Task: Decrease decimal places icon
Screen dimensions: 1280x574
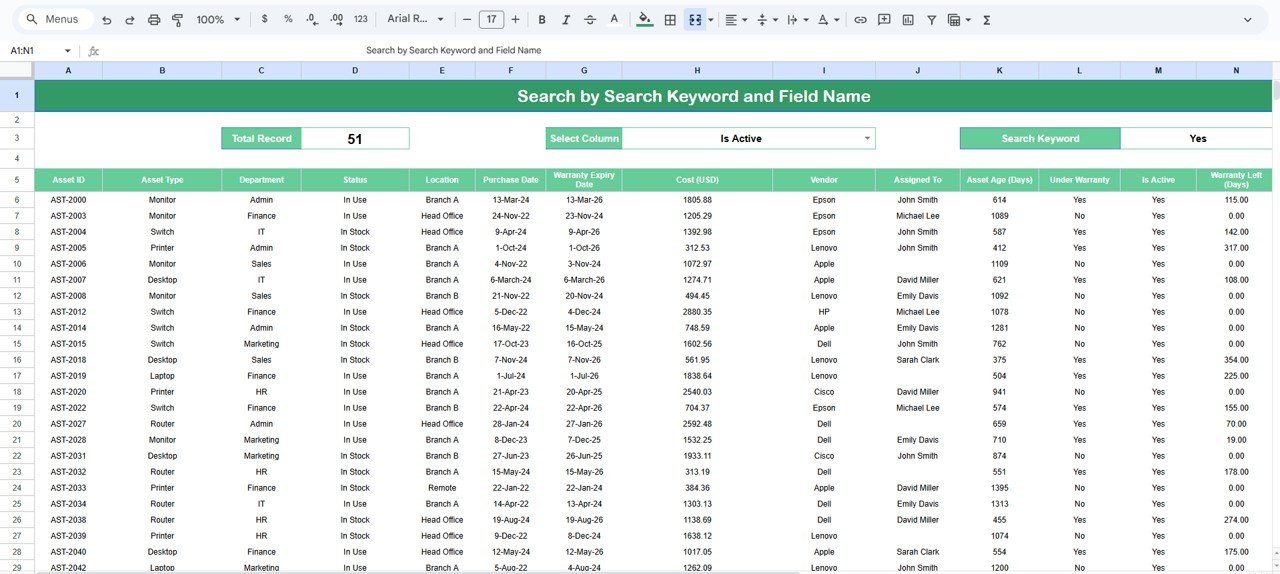Action: (312, 20)
